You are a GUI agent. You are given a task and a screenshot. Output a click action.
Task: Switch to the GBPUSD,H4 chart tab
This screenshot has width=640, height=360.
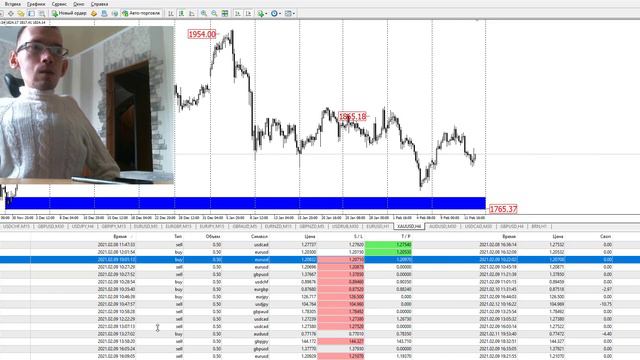(x=512, y=226)
